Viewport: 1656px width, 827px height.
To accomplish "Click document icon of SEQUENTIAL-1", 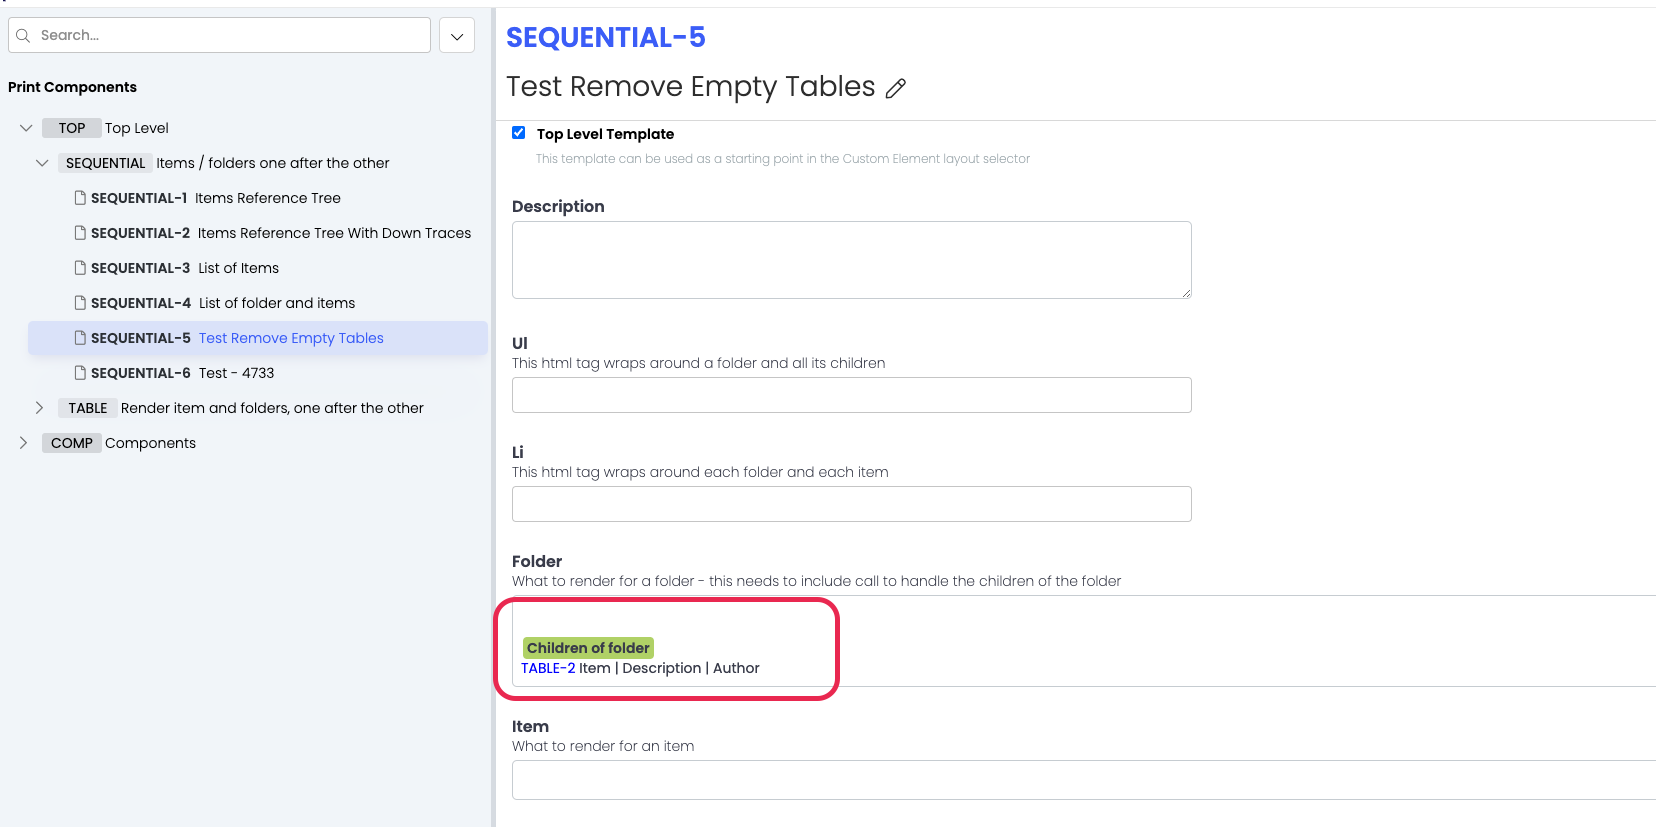I will (80, 198).
